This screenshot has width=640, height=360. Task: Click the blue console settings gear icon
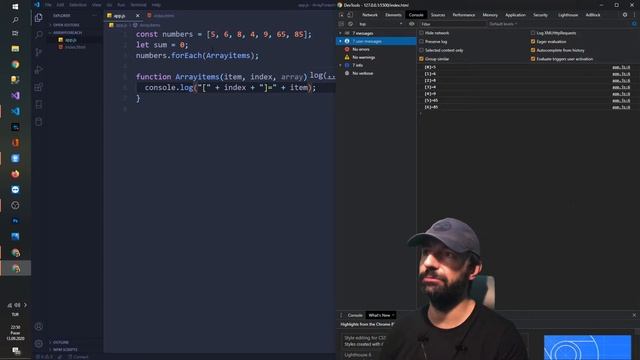pos(634,24)
